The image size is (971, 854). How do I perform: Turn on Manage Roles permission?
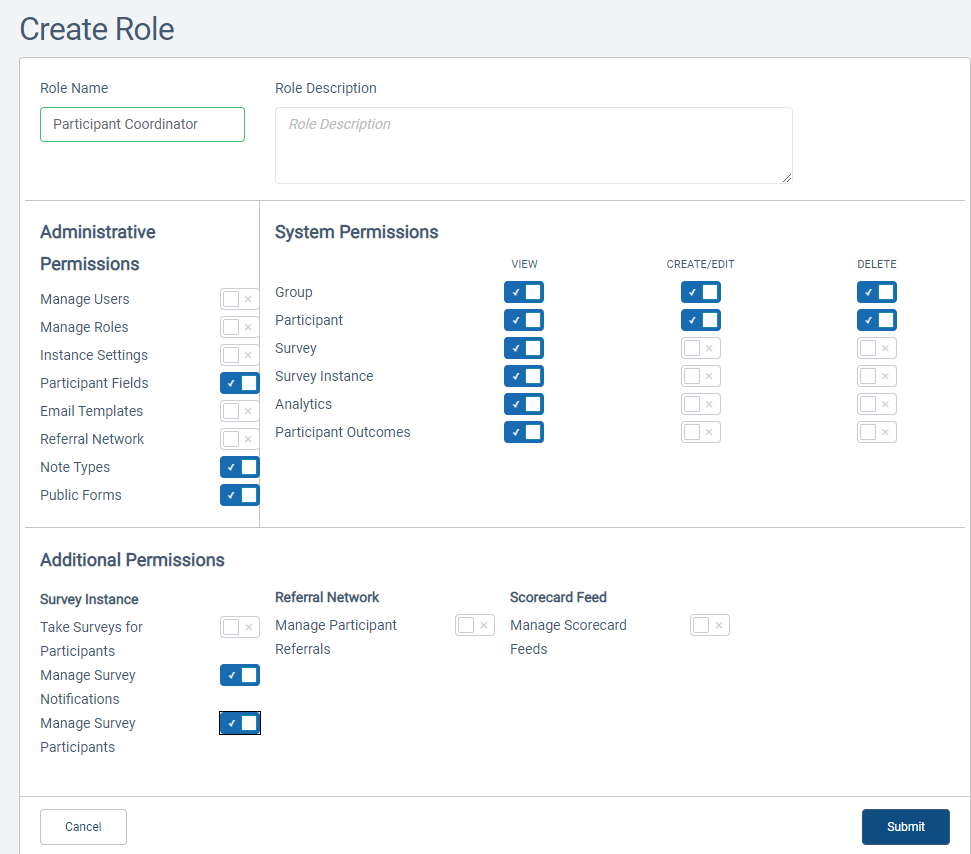(x=240, y=327)
